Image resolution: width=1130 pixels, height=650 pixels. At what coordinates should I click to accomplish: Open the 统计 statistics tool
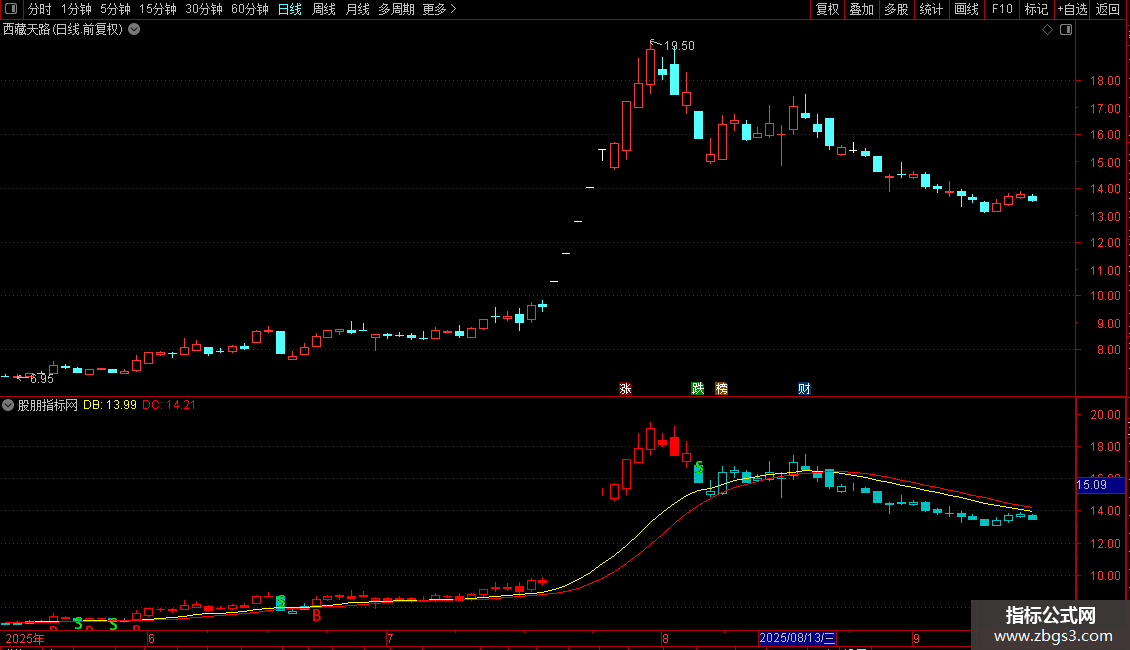tap(931, 9)
